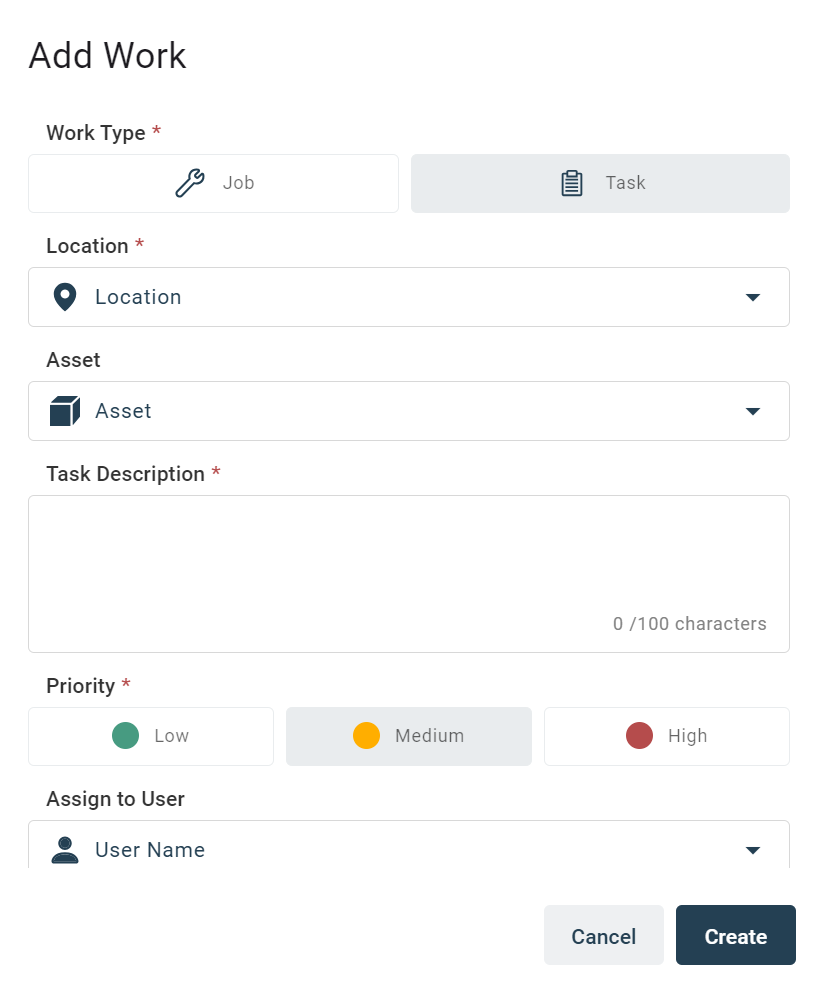Click the Add Work title
Image resolution: width=822 pixels, height=994 pixels.
[107, 56]
